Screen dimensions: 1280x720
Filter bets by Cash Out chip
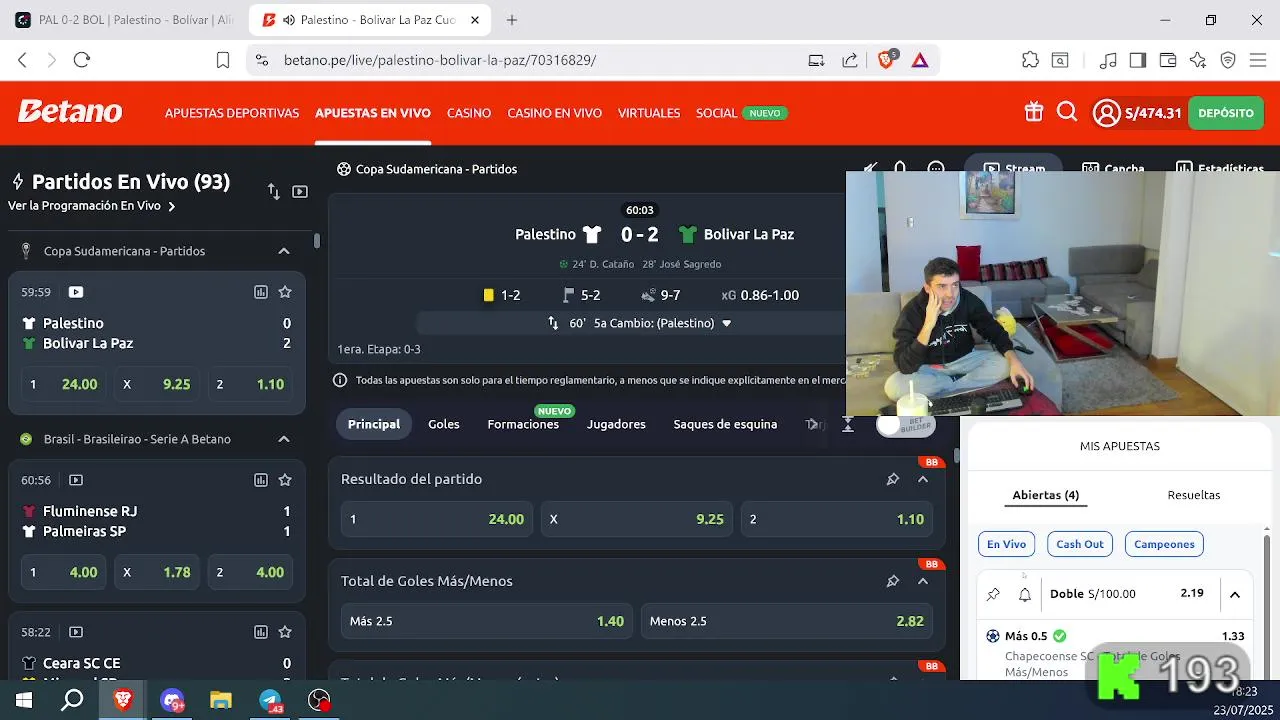pos(1080,544)
